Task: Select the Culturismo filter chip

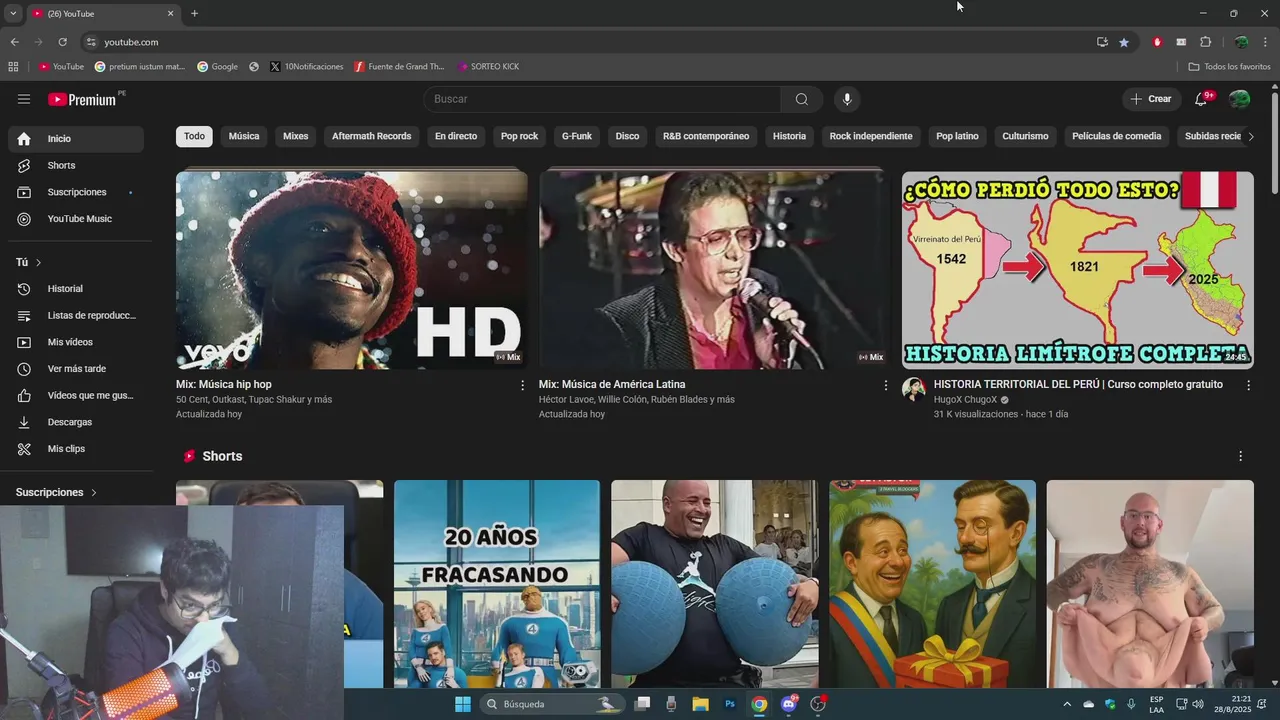Action: click(x=1026, y=136)
